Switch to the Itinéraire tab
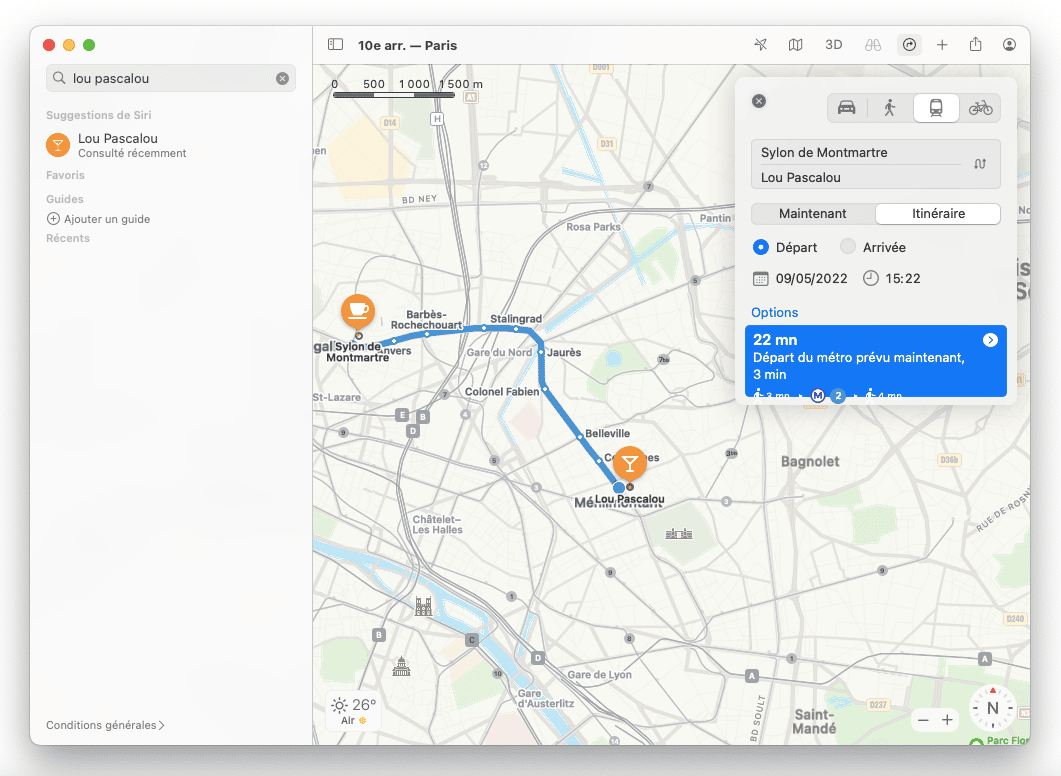This screenshot has height=776, width=1061. (938, 214)
